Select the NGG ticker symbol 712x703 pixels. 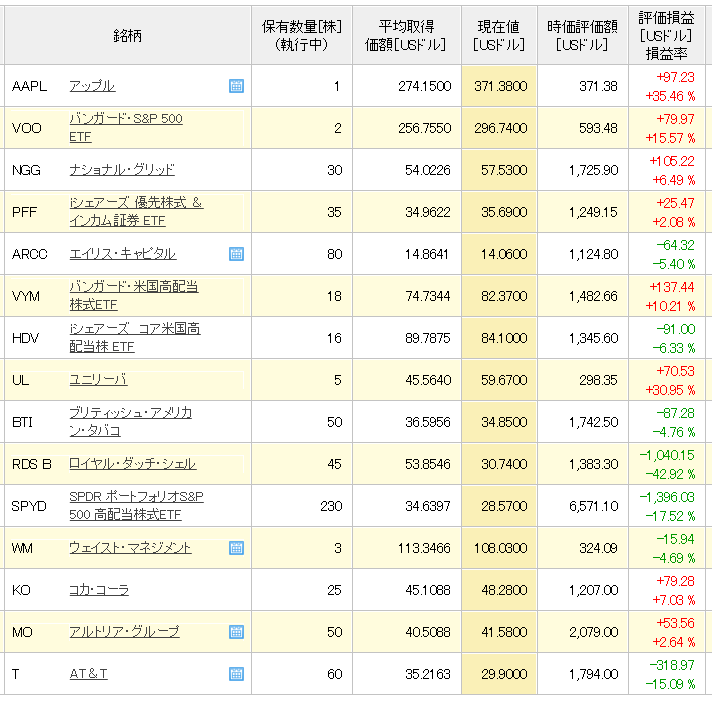point(26,170)
